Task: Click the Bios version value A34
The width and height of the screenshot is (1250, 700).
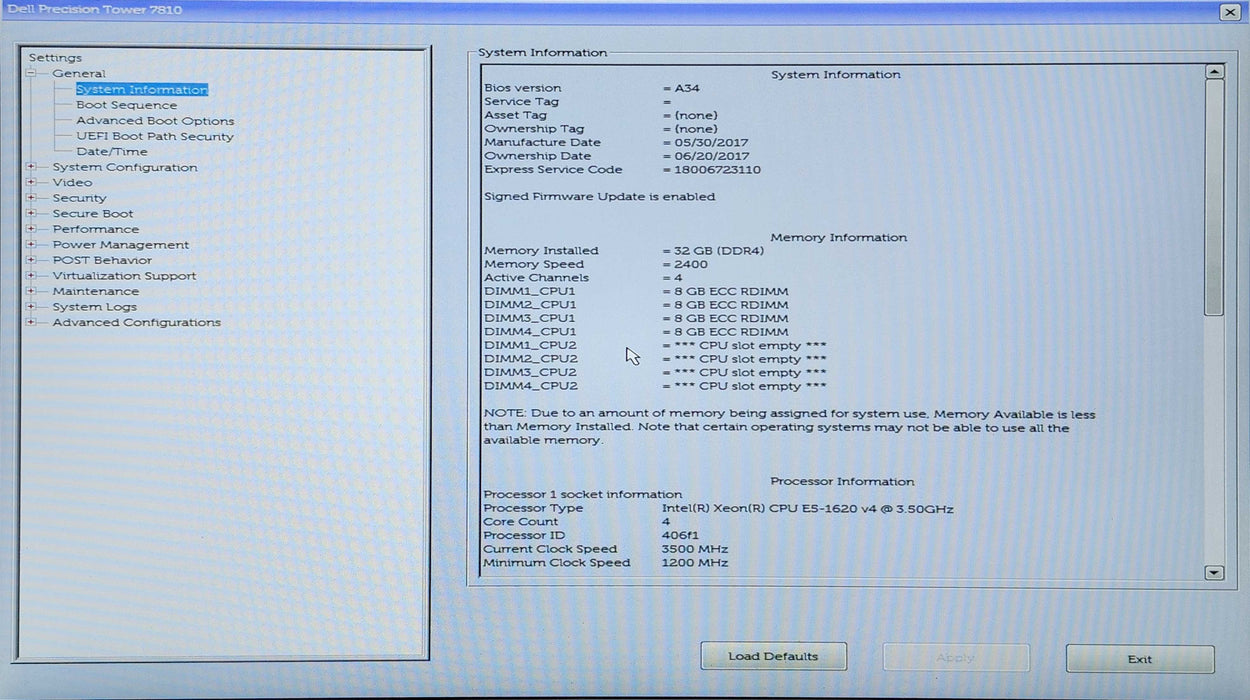Action: pyautogui.click(x=687, y=88)
